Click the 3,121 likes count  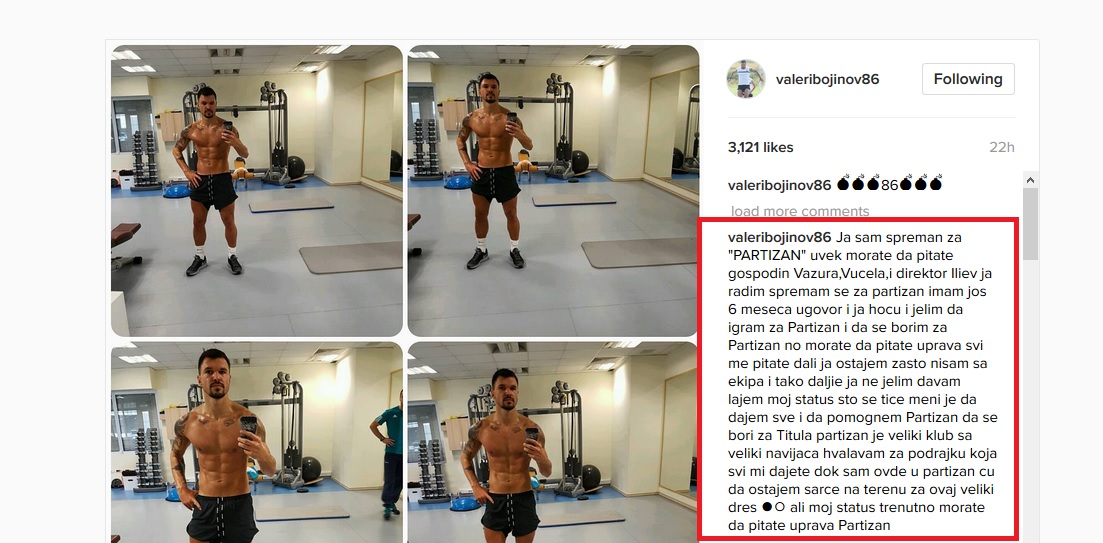click(x=760, y=148)
